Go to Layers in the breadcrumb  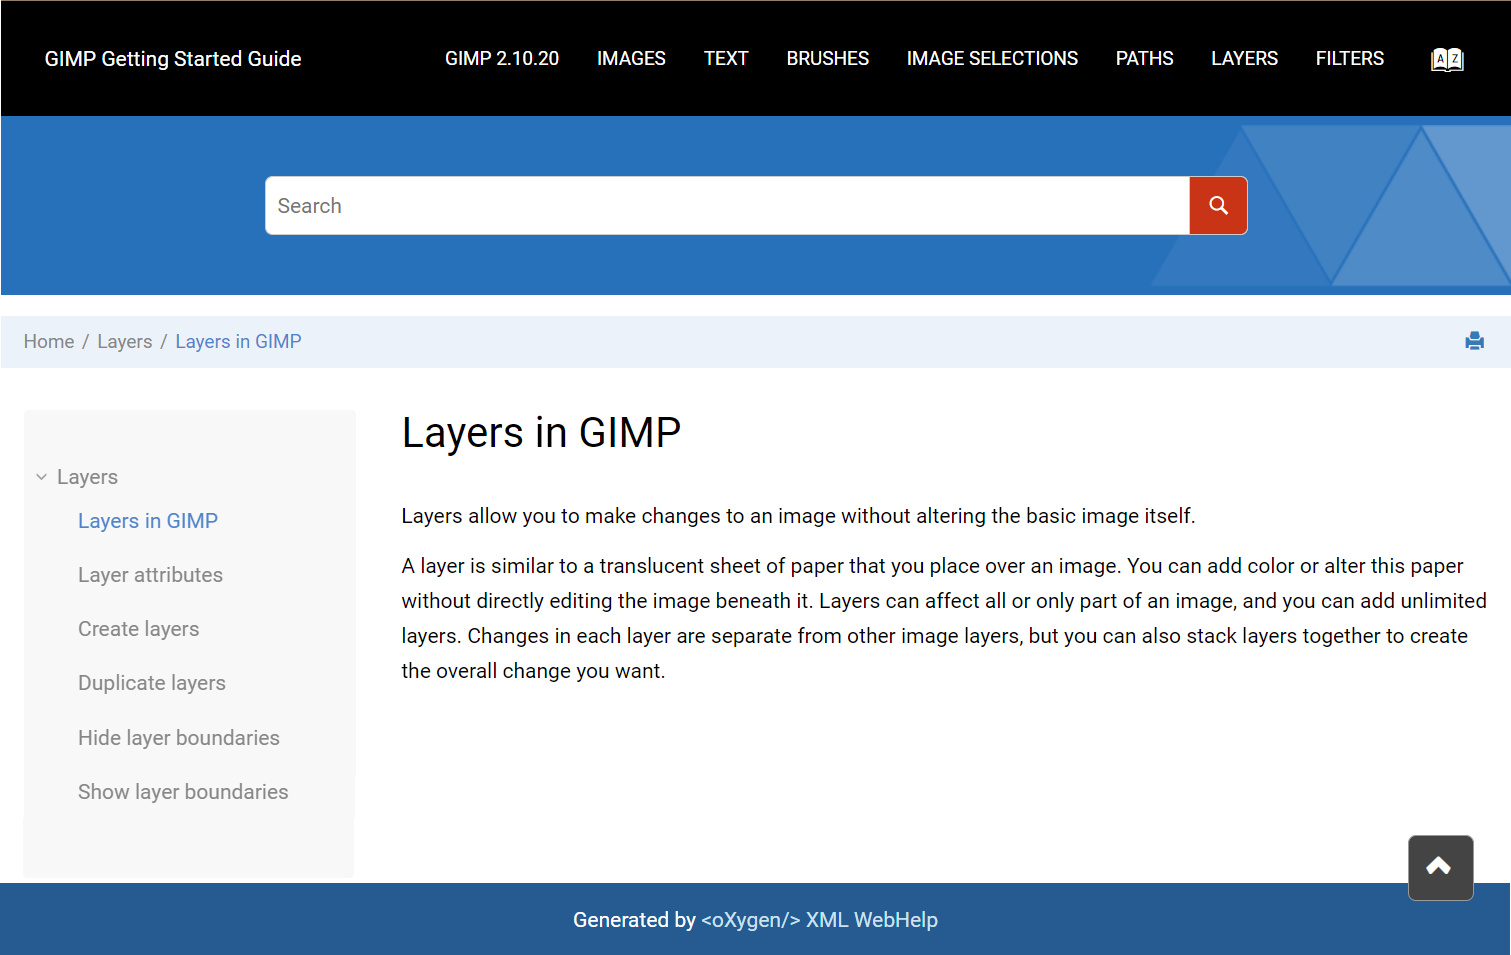(x=125, y=342)
